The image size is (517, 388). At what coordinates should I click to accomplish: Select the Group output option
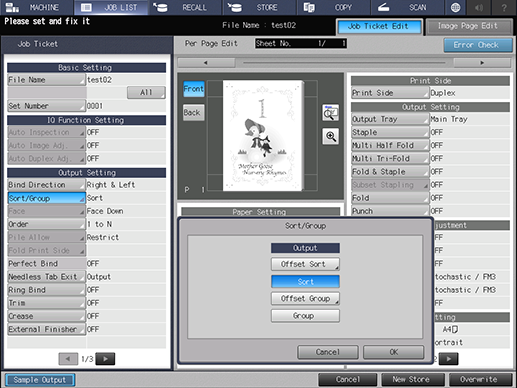pos(305,316)
